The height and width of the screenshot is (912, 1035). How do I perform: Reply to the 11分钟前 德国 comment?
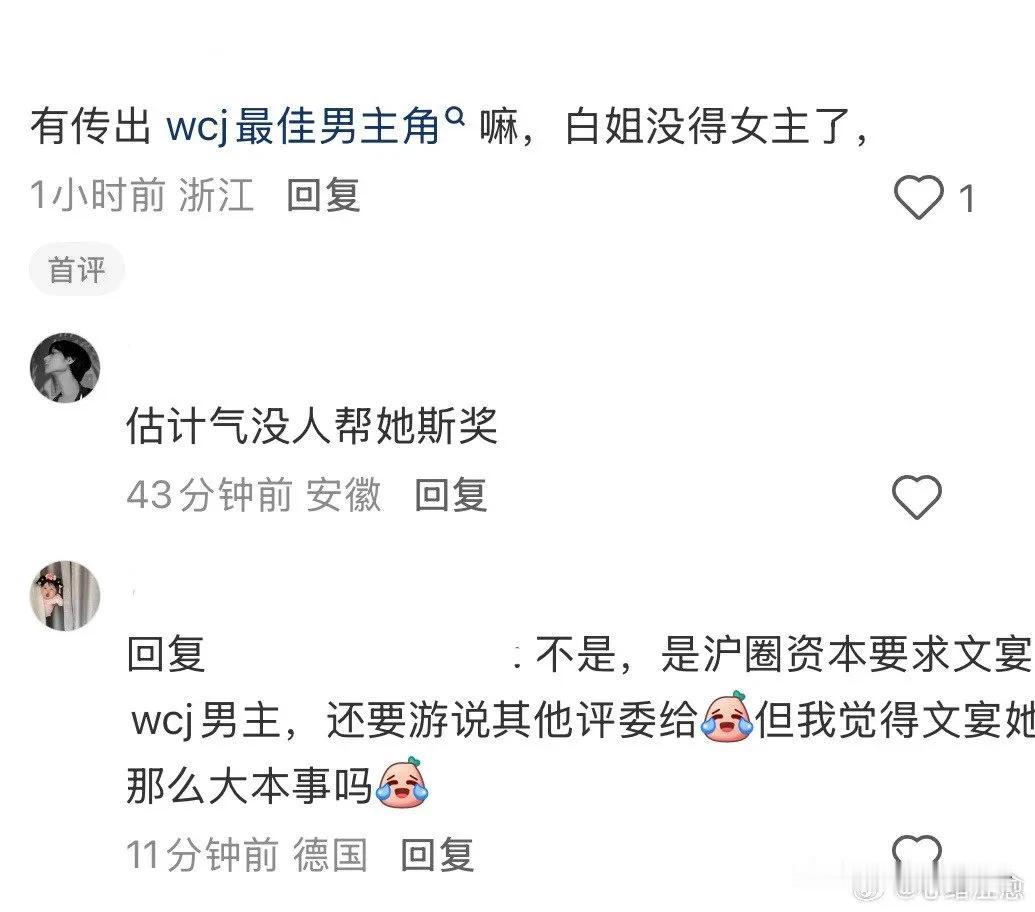click(438, 855)
